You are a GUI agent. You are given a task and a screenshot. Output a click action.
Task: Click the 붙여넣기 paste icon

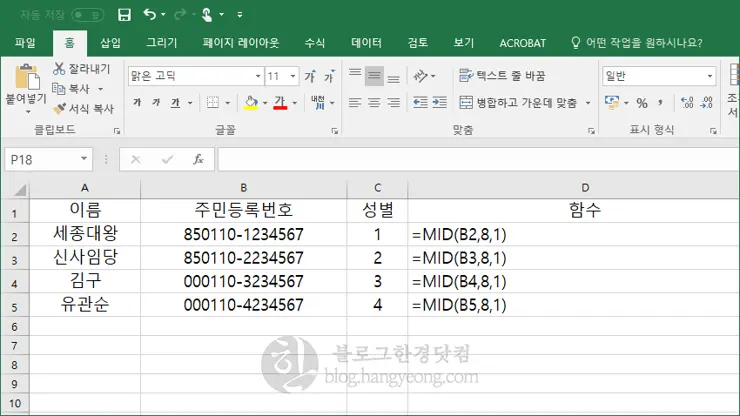click(26, 77)
